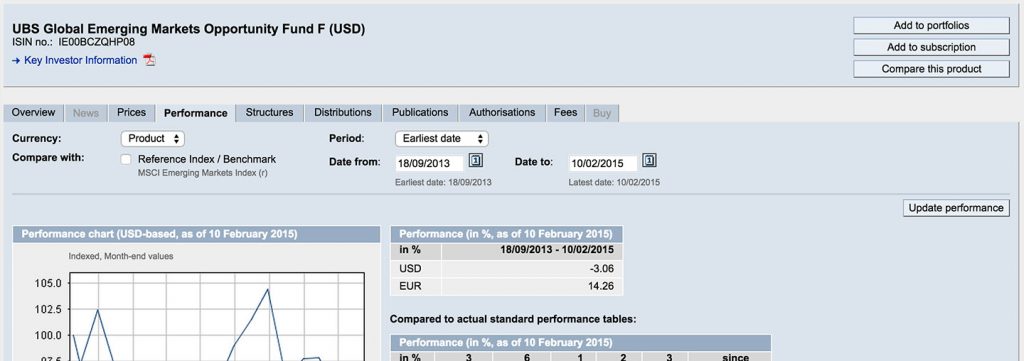Select the USD value -3.06

(x=600, y=268)
